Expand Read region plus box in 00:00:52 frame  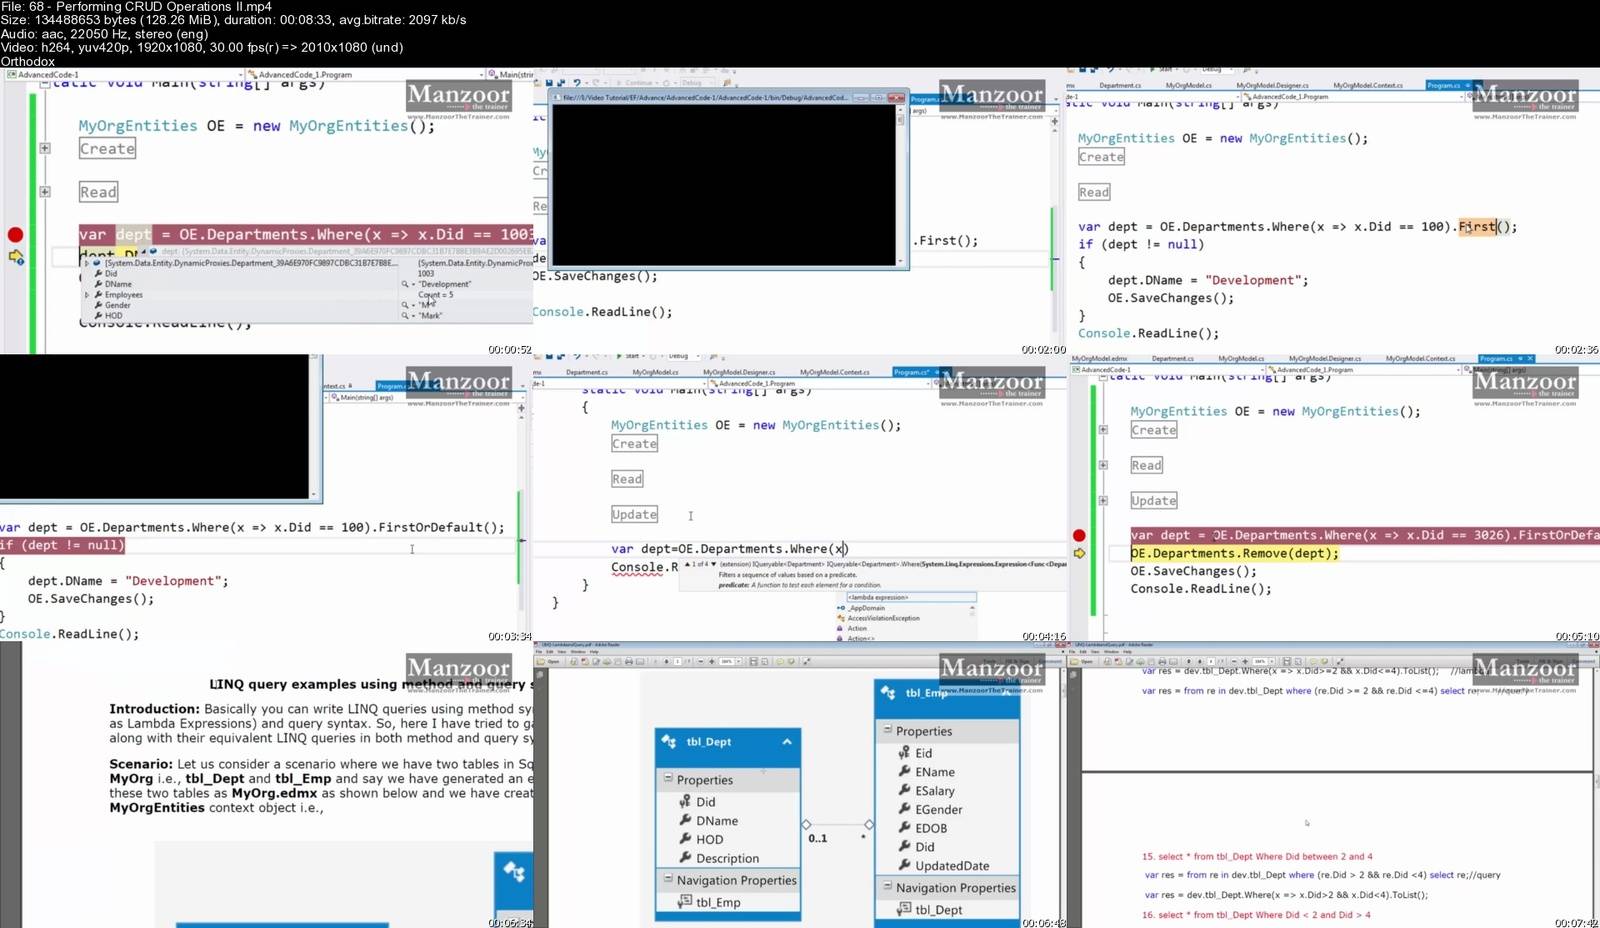(45, 191)
